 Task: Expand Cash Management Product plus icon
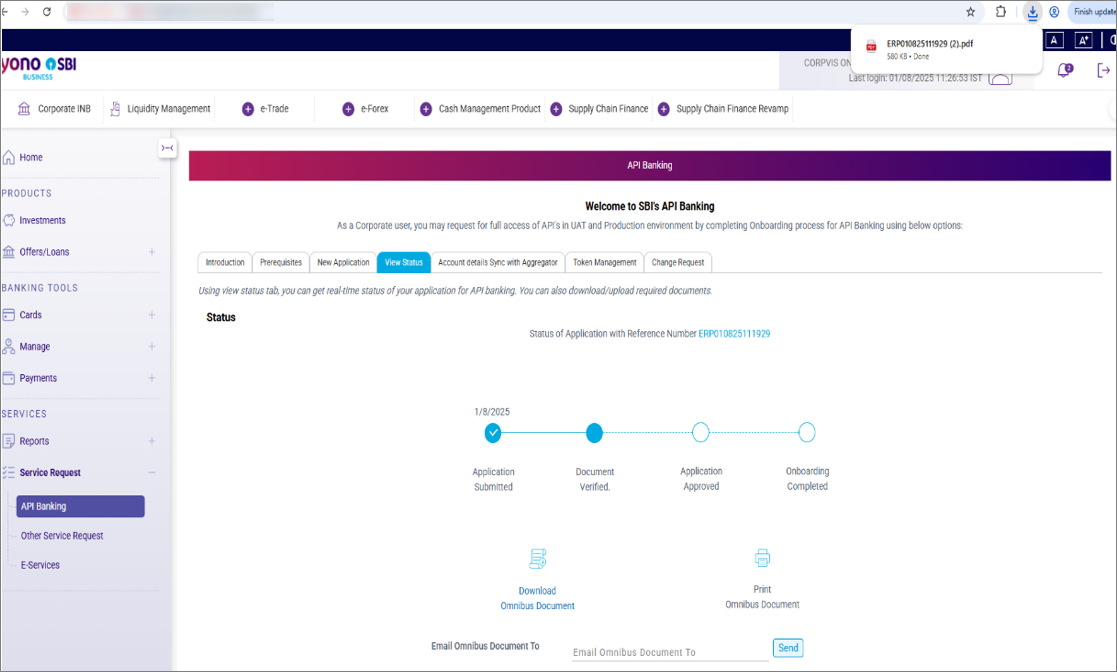[x=426, y=109]
